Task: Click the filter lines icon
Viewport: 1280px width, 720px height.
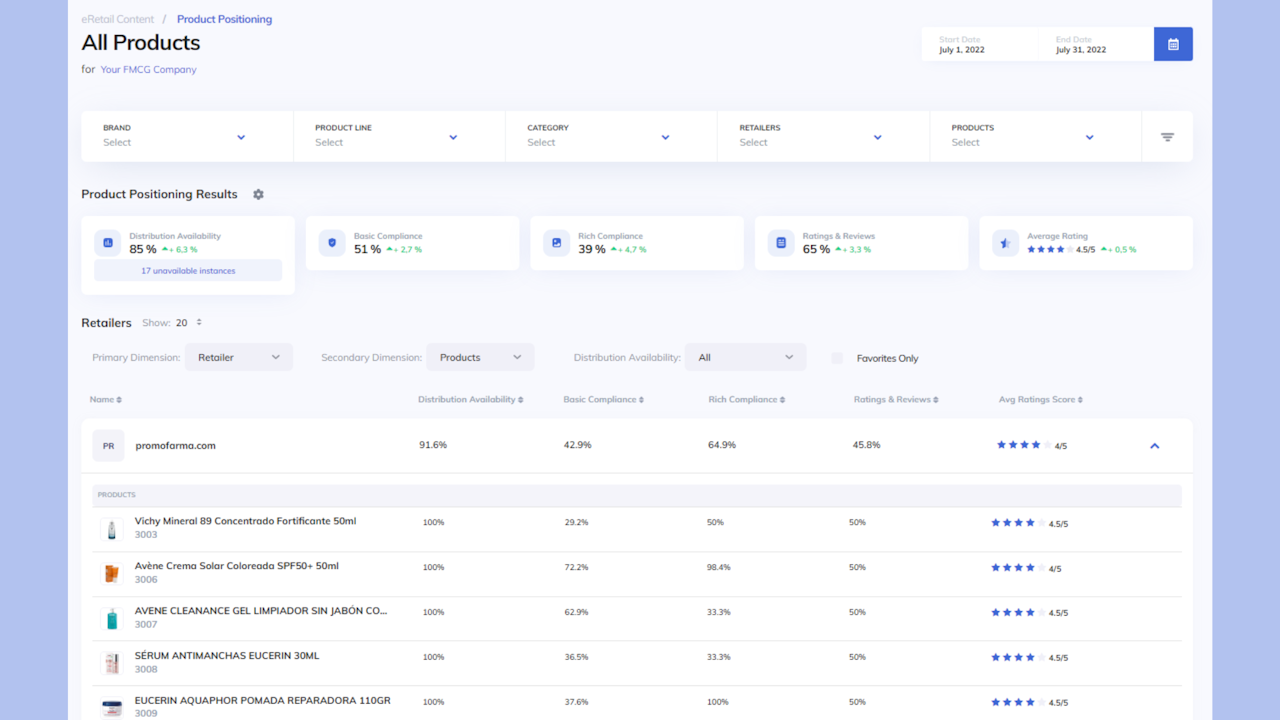Action: pos(1167,137)
